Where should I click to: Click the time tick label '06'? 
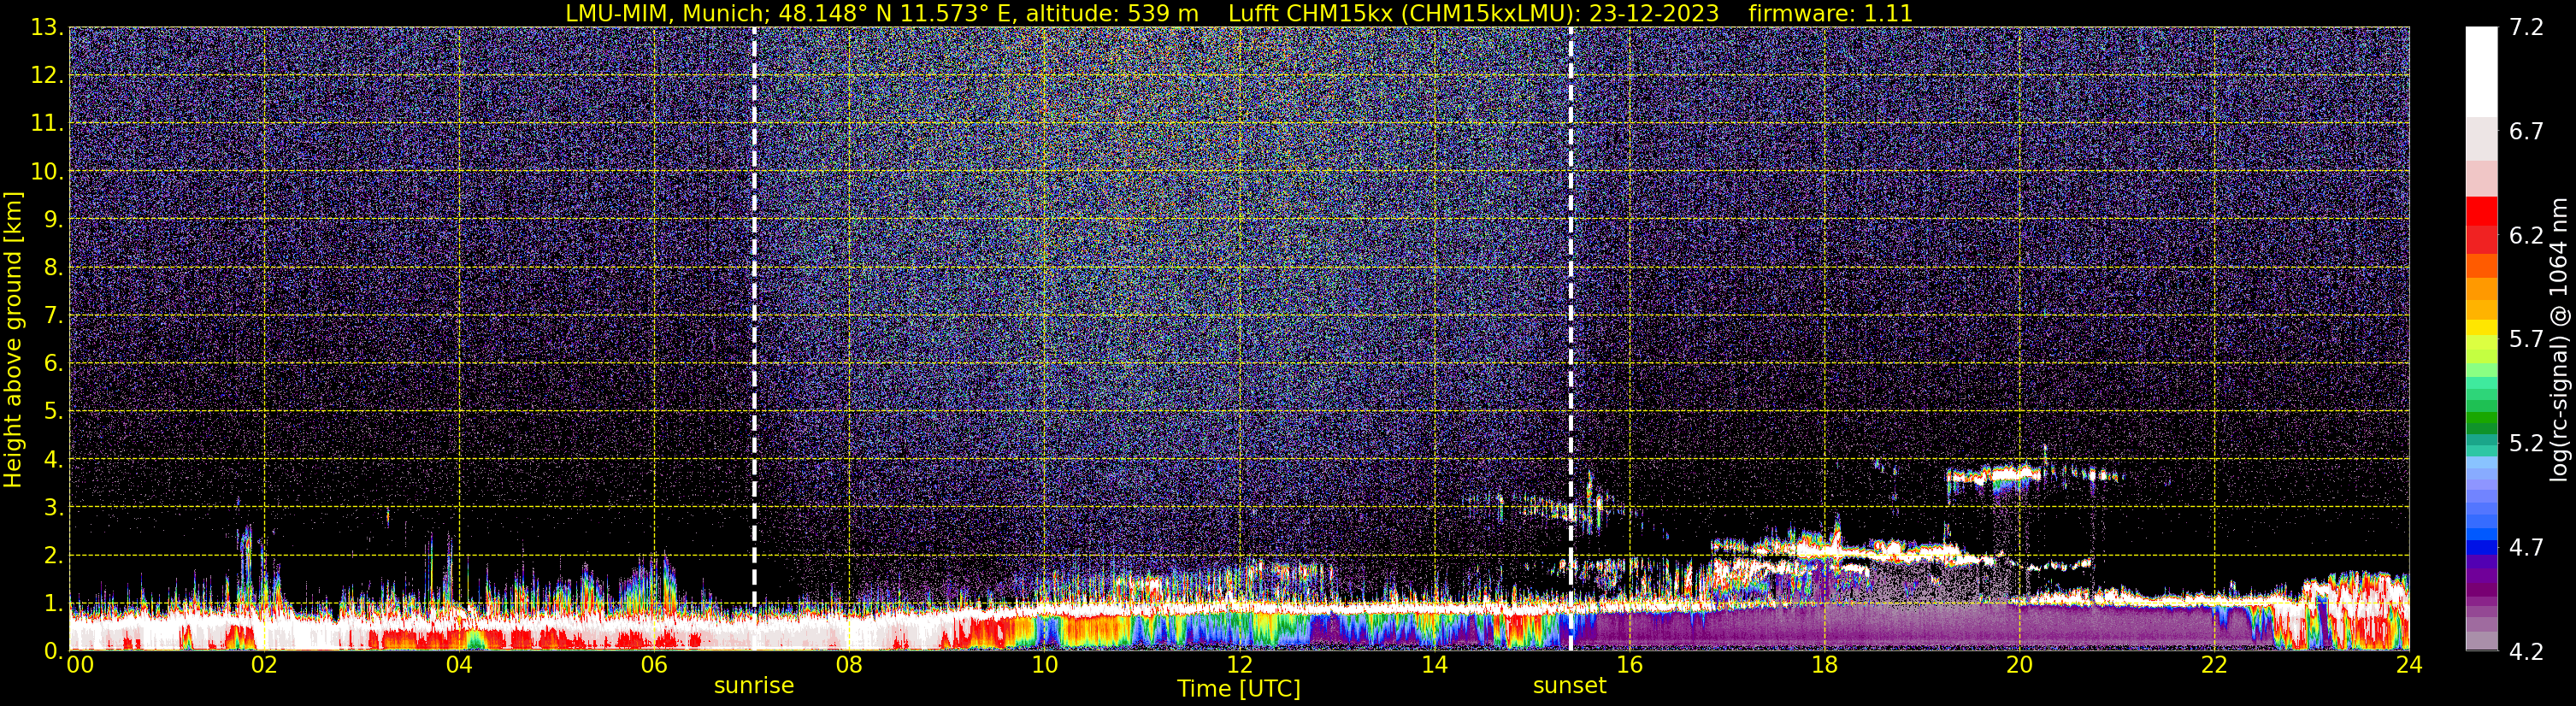(x=654, y=665)
